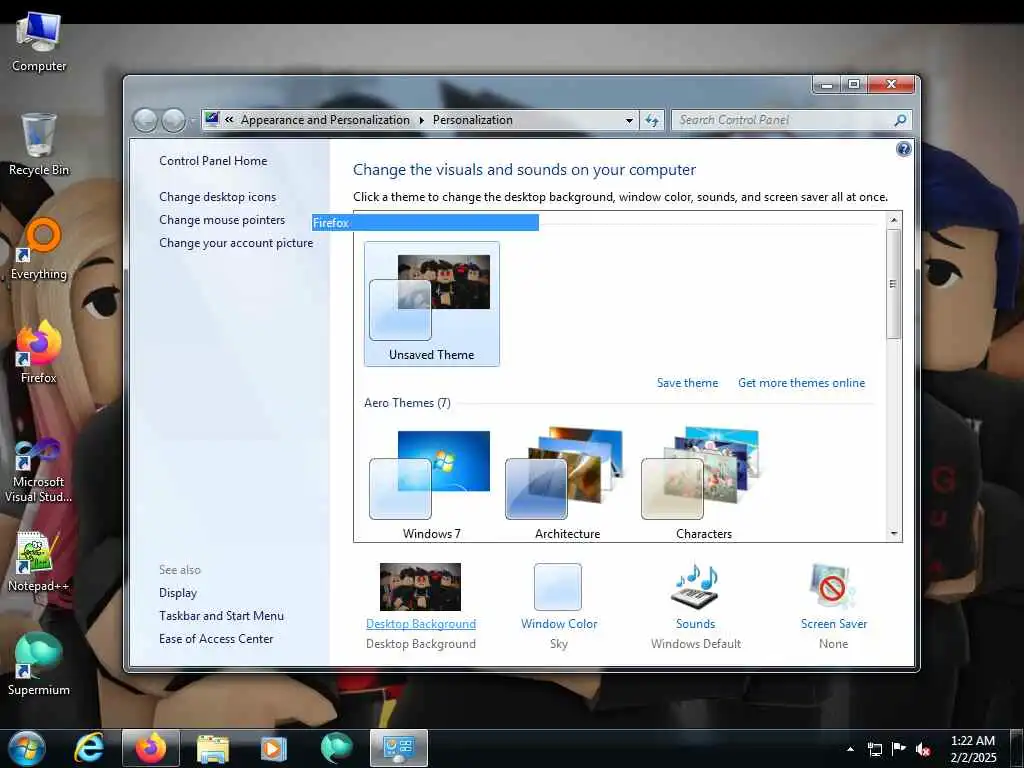
Task: Click the Screen Saver text link
Action: (x=834, y=624)
